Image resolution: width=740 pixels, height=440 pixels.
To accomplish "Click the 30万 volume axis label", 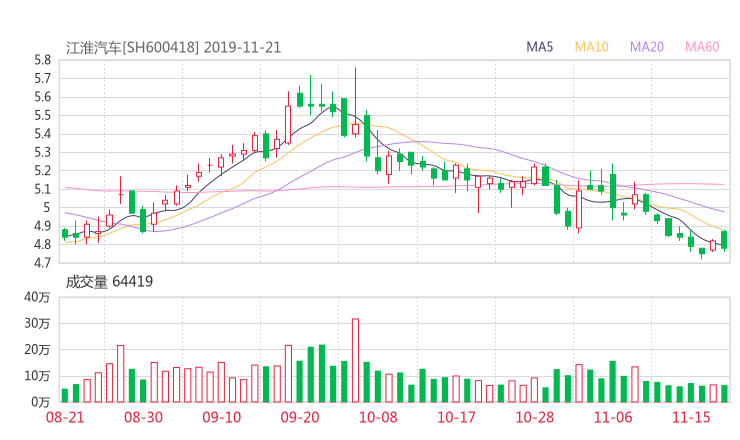I will pos(37,323).
